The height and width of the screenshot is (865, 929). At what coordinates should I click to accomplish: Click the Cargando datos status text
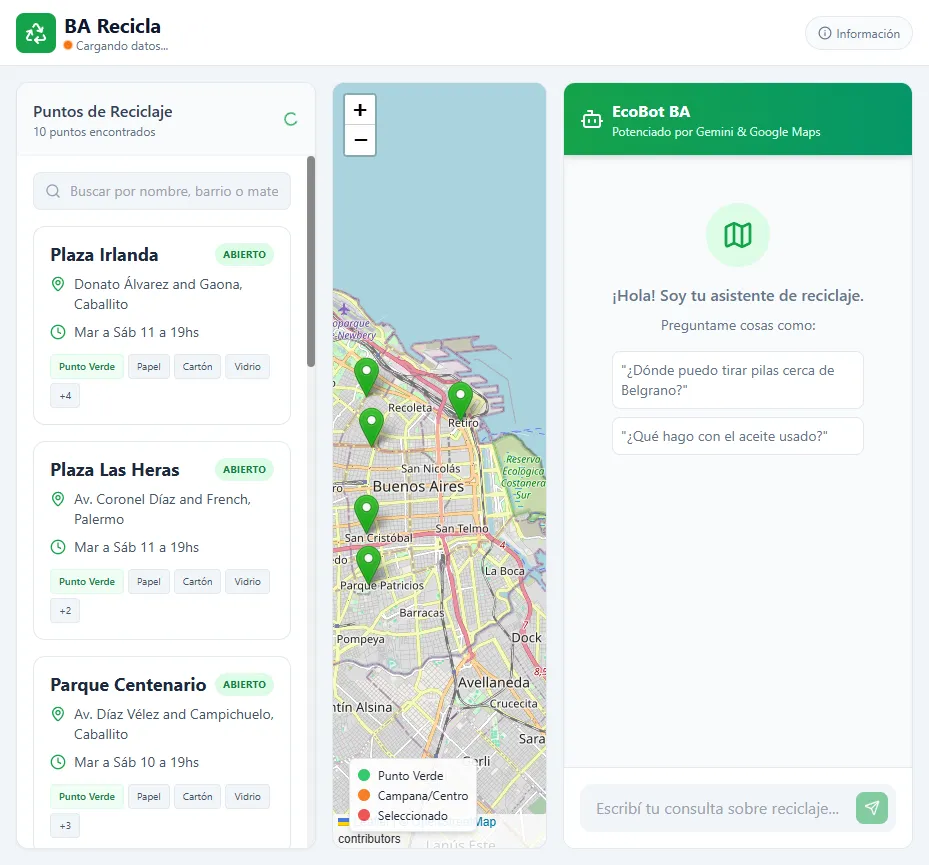point(122,46)
